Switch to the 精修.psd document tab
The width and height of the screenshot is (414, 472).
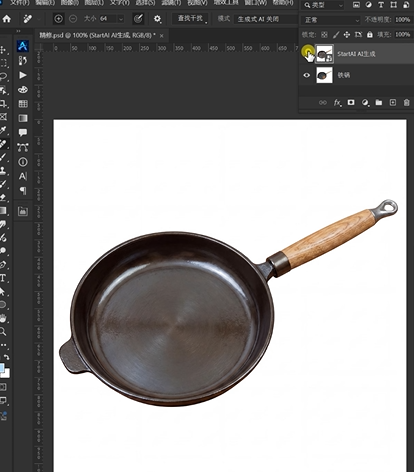[x=97, y=35]
